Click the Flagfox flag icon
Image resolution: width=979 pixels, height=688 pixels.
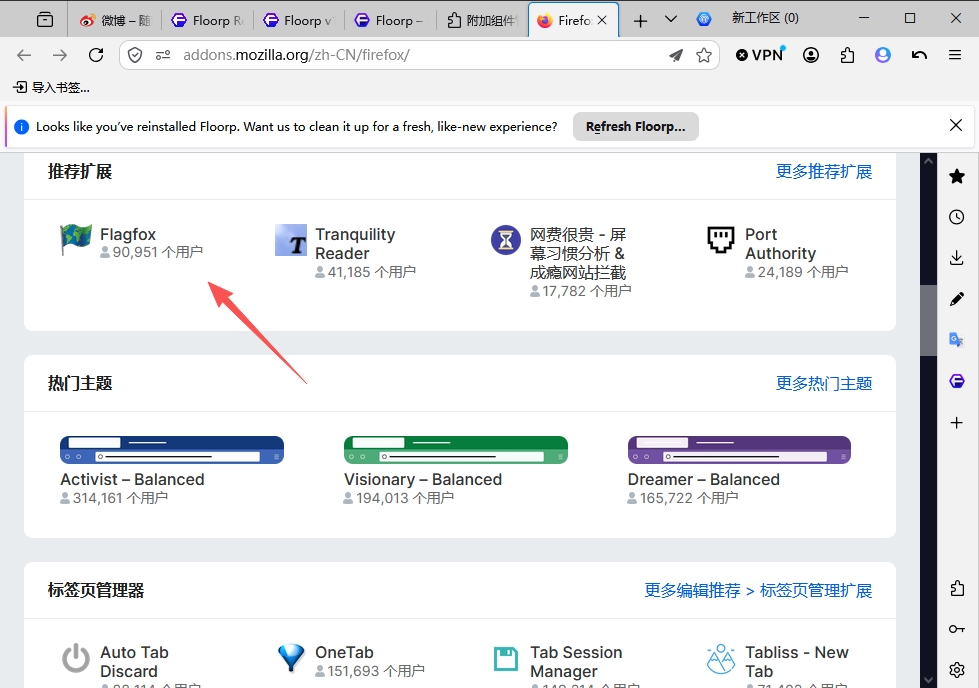tap(76, 240)
